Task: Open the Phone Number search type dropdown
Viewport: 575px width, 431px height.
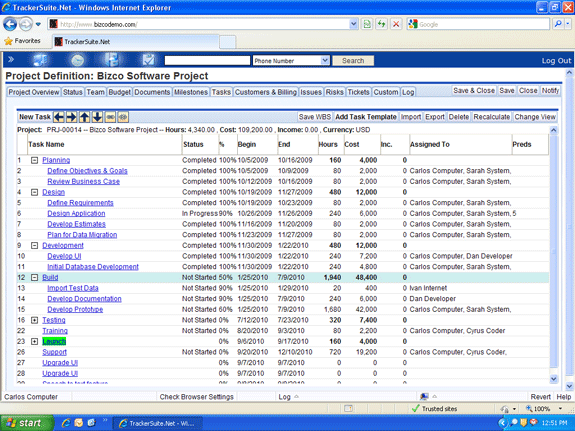Action: pos(325,61)
